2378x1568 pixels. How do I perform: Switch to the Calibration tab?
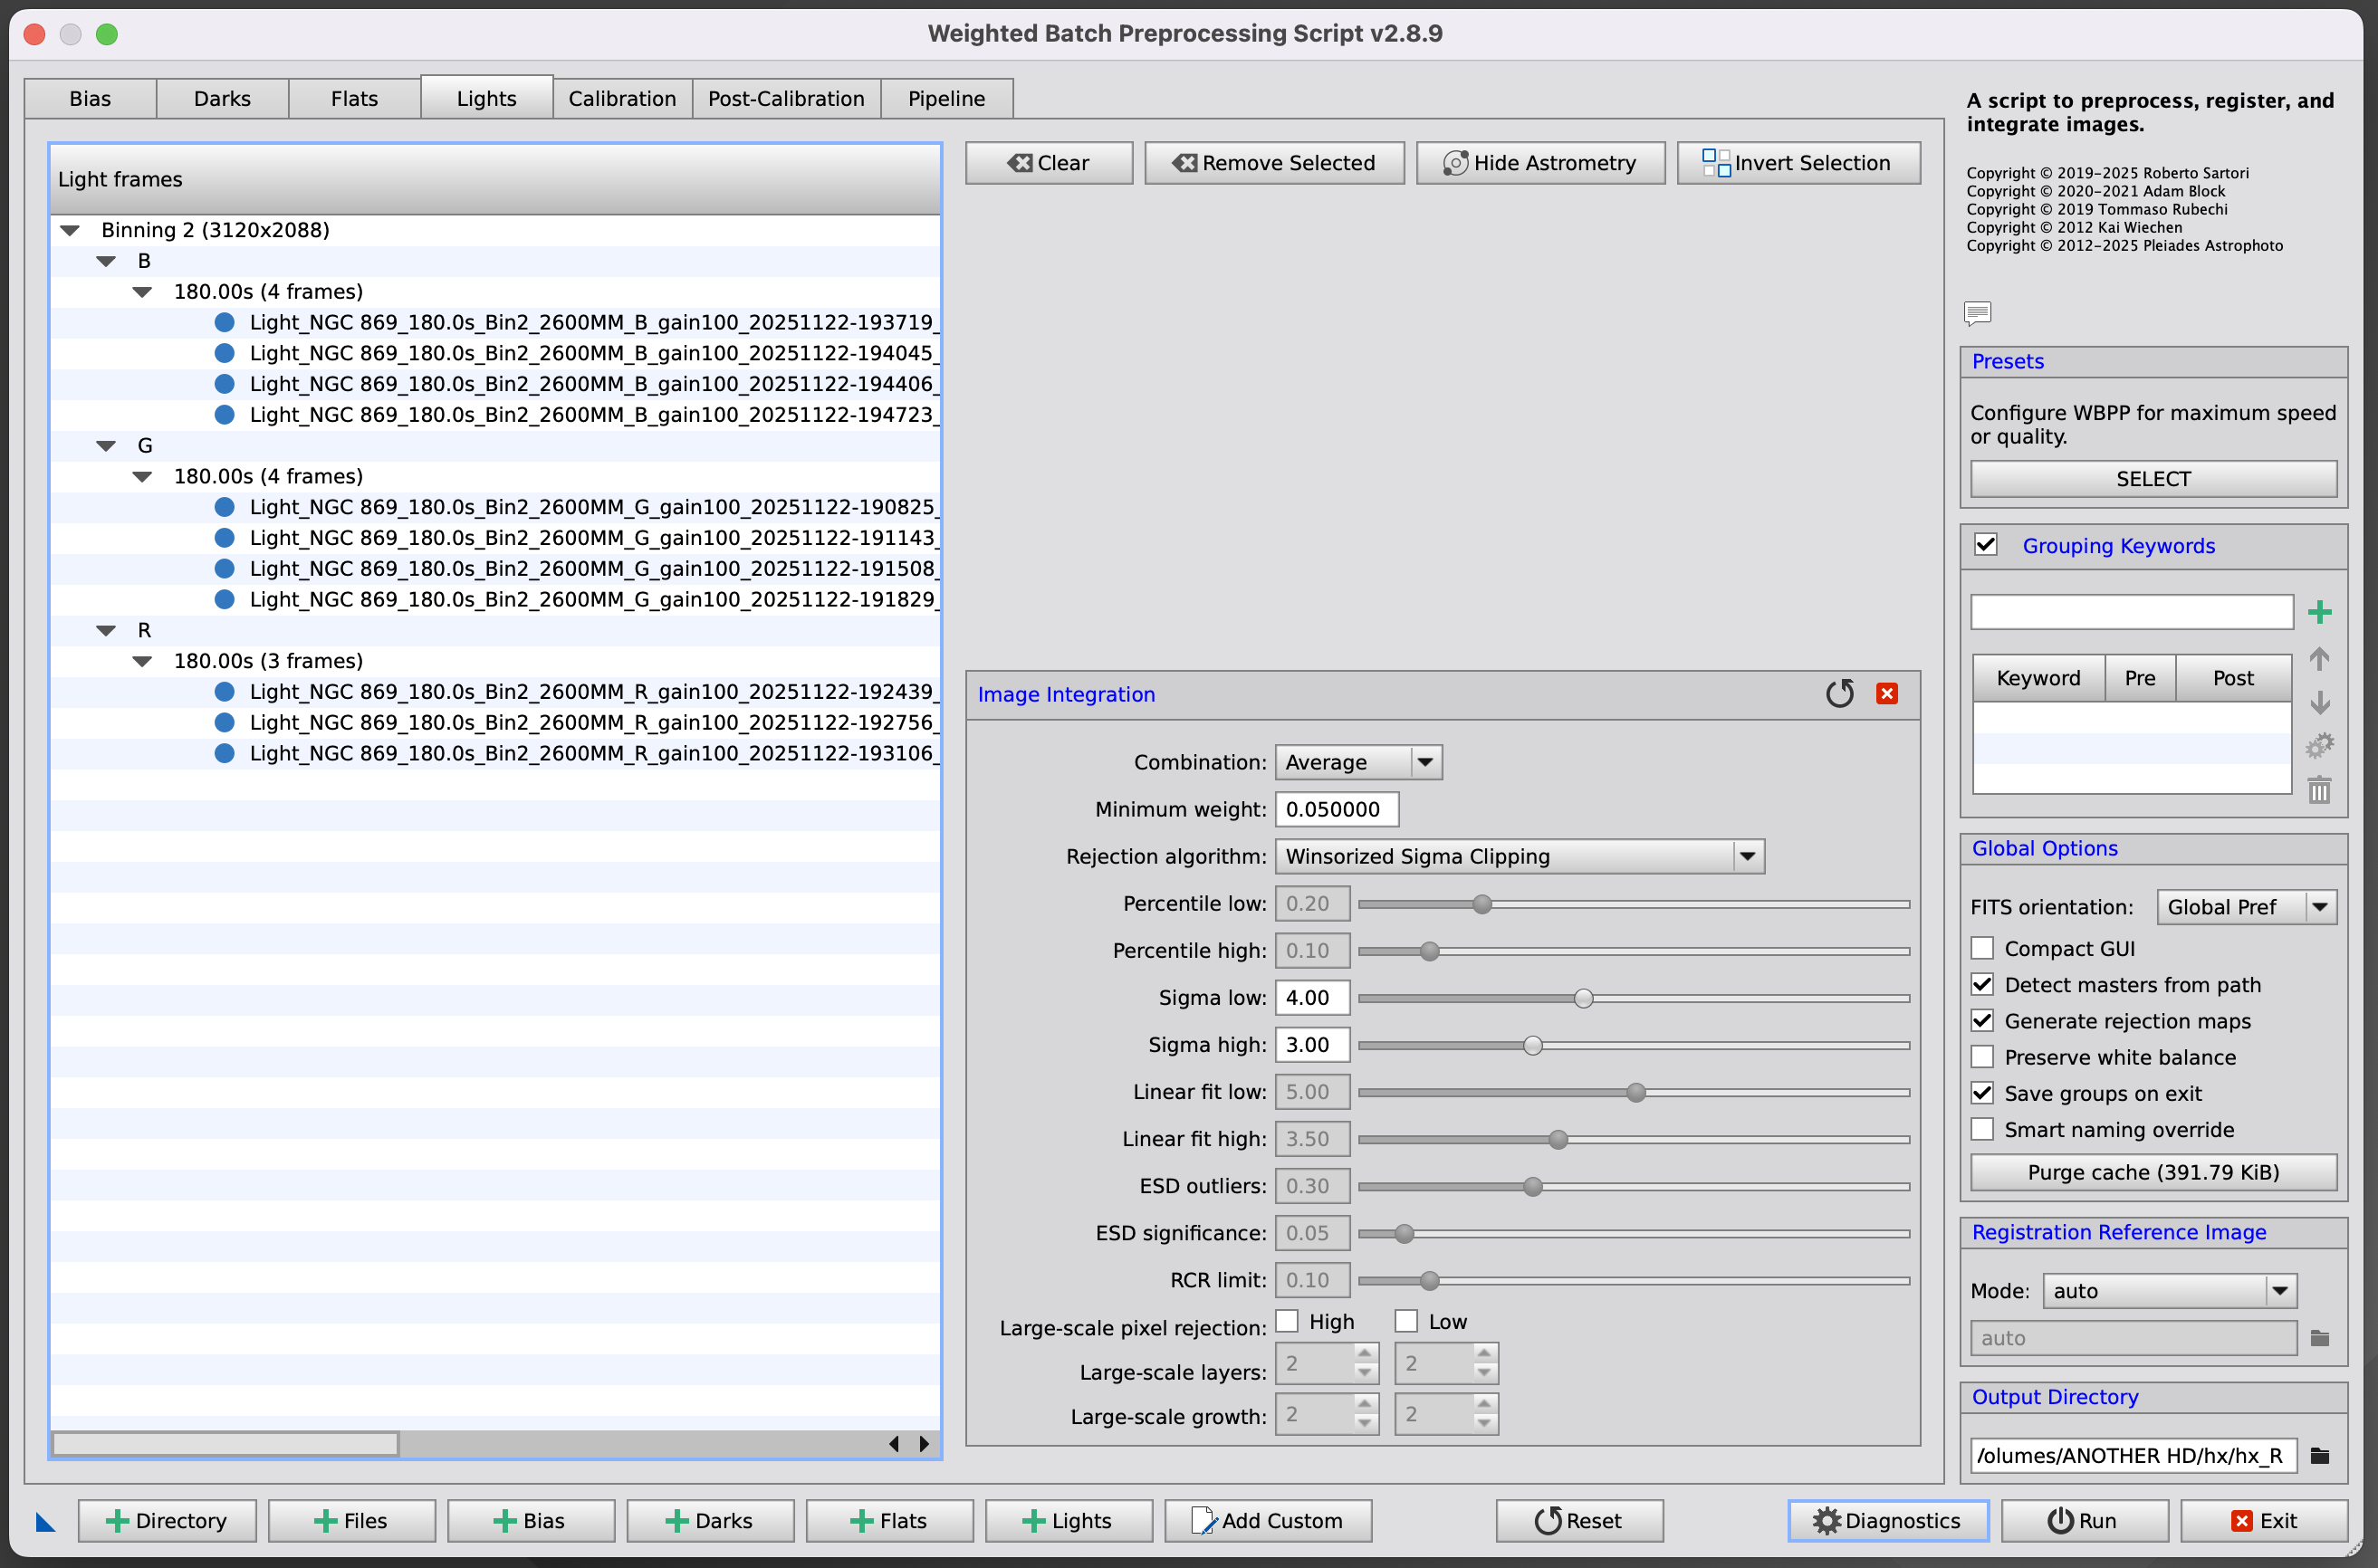pos(622,99)
